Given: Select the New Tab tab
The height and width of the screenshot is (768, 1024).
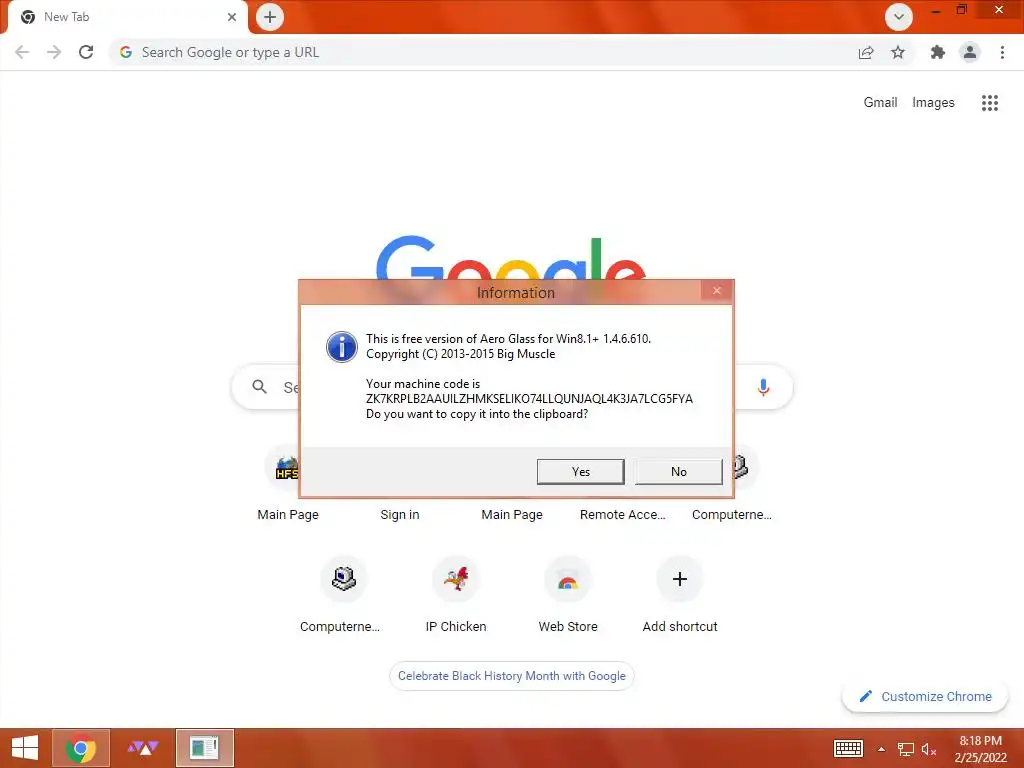Looking at the screenshot, I should click(x=127, y=17).
